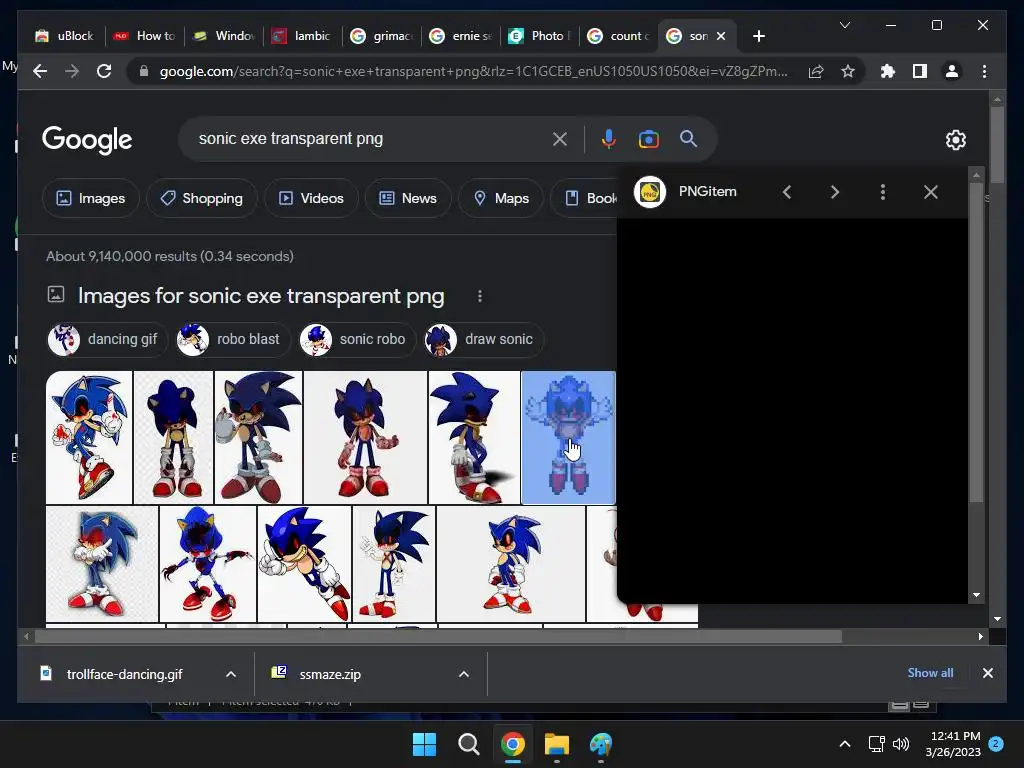This screenshot has height=768, width=1024.
Task: Filter results by News
Action: point(408,198)
